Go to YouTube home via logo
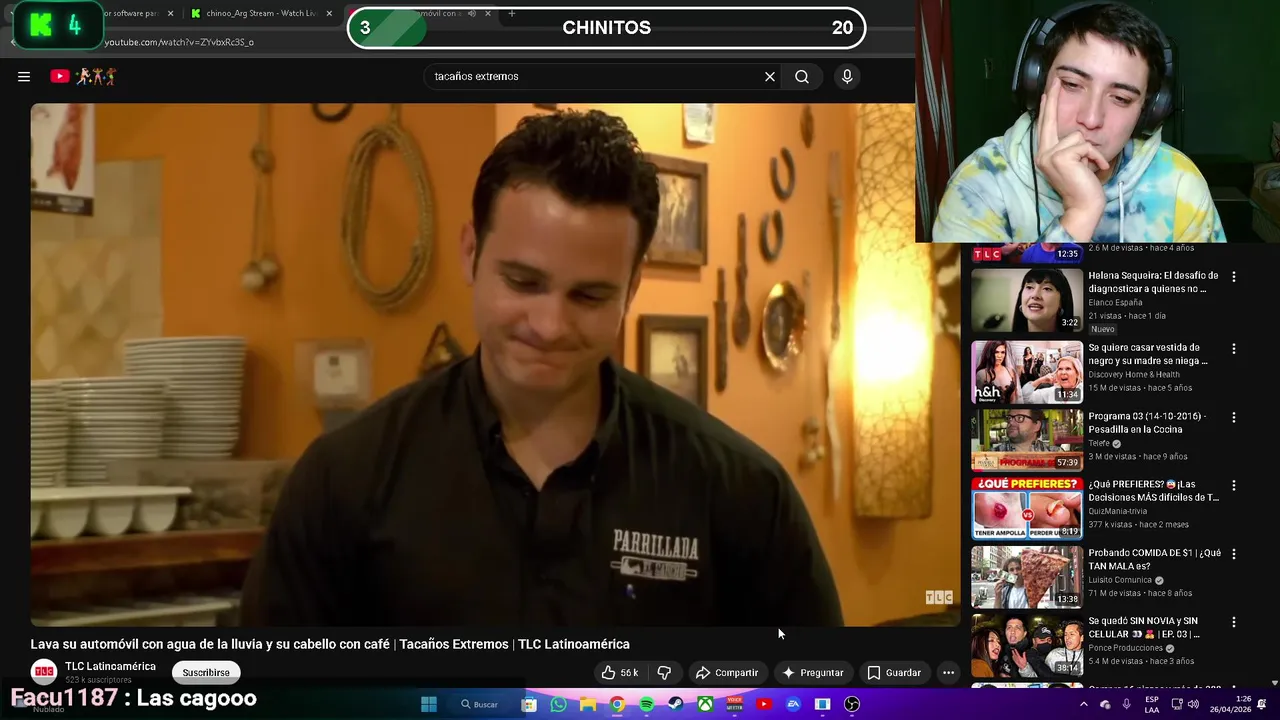The width and height of the screenshot is (1280, 720). [83, 76]
